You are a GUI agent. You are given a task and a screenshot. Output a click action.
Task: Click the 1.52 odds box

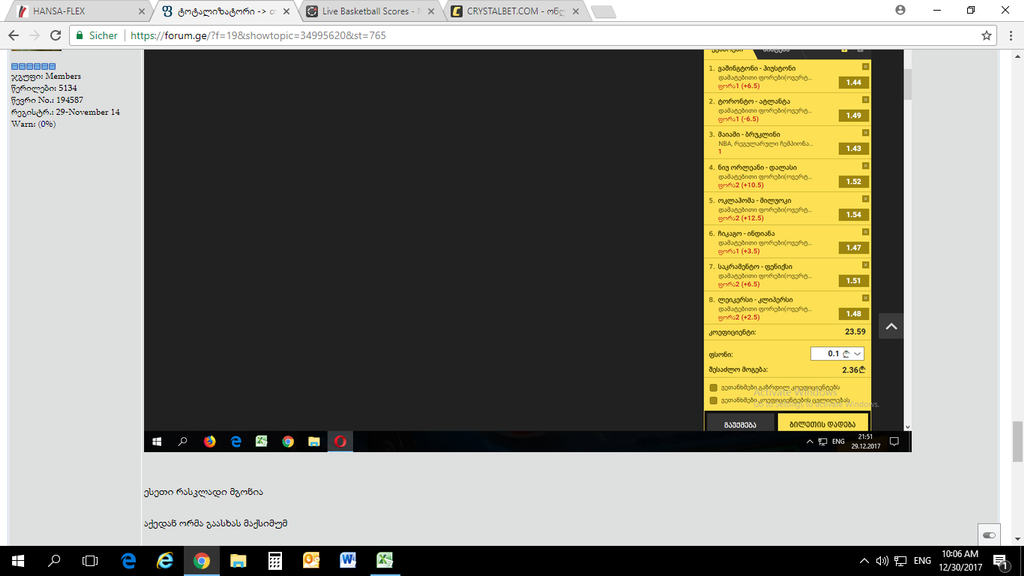coord(854,182)
